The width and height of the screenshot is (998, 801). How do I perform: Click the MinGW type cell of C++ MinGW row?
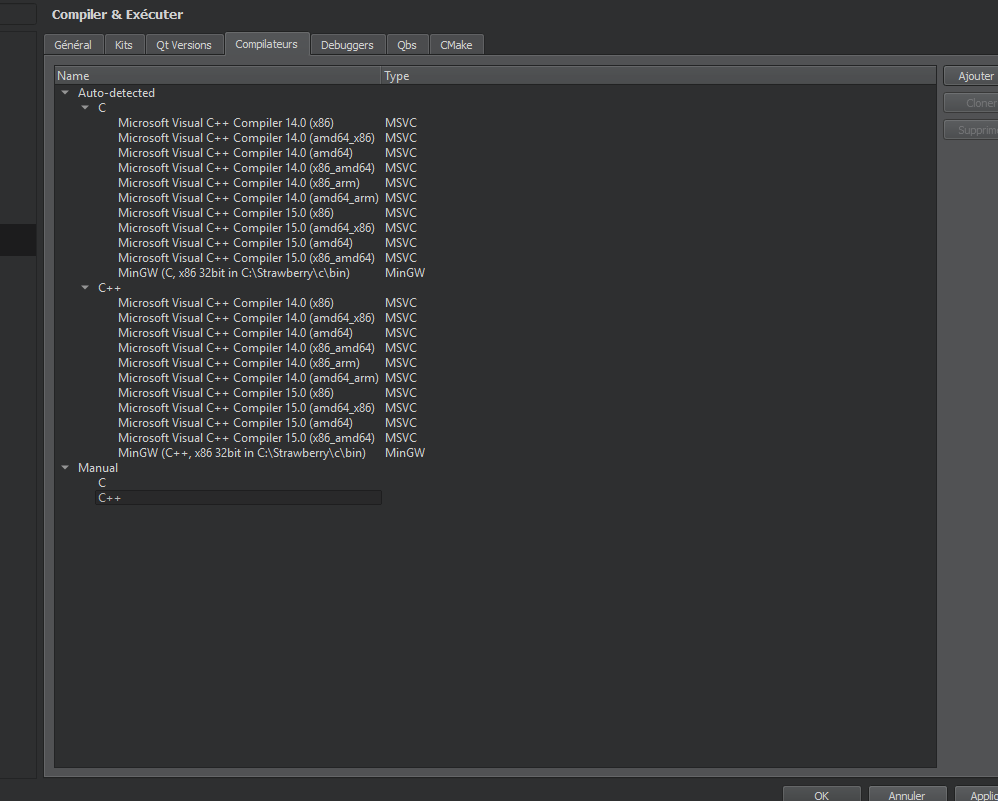[405, 453]
